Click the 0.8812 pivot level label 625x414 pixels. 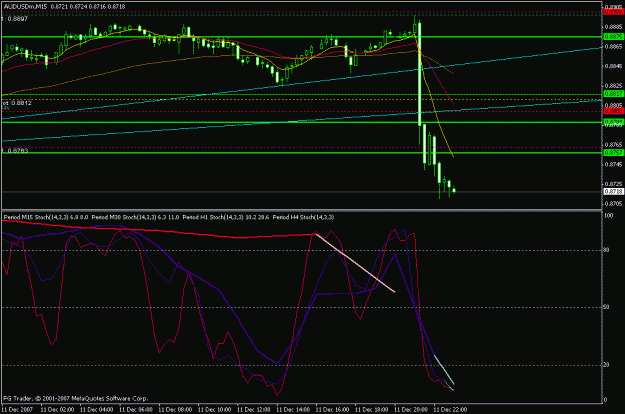[17, 103]
